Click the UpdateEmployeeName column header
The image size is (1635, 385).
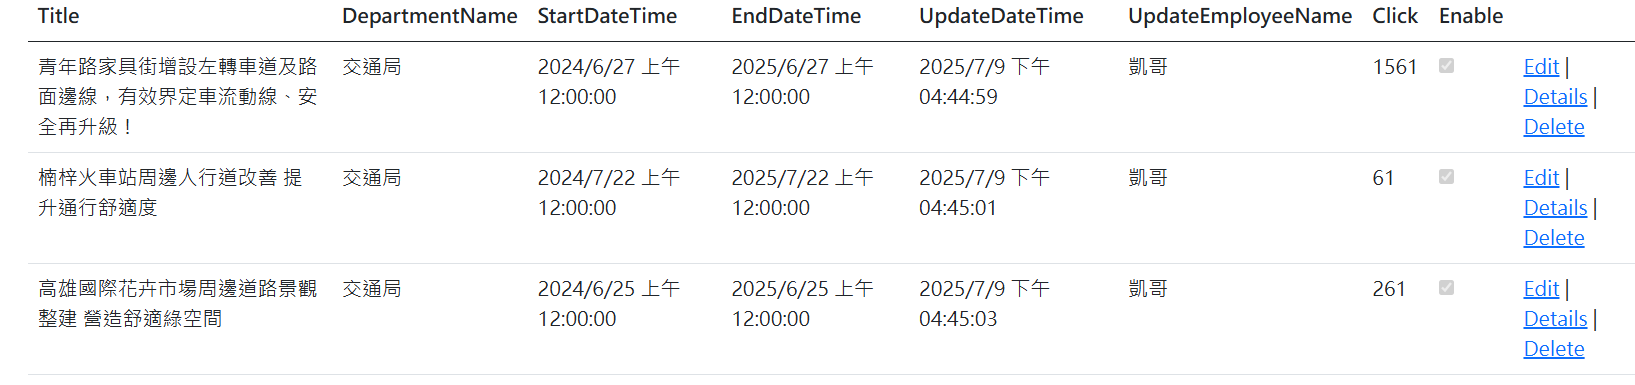(x=1240, y=16)
